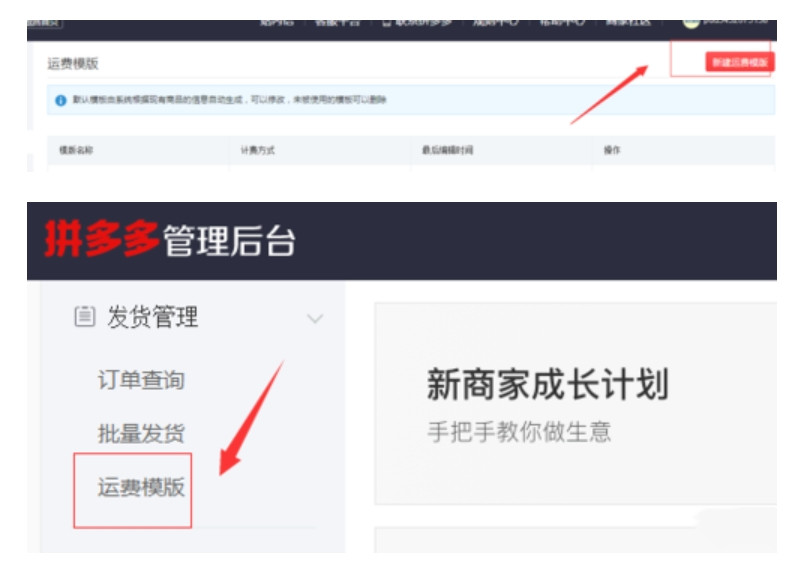This screenshot has width=800, height=562.
Task: Click the 发货管理 clipboard icon in the sidebar
Action: coord(85,316)
